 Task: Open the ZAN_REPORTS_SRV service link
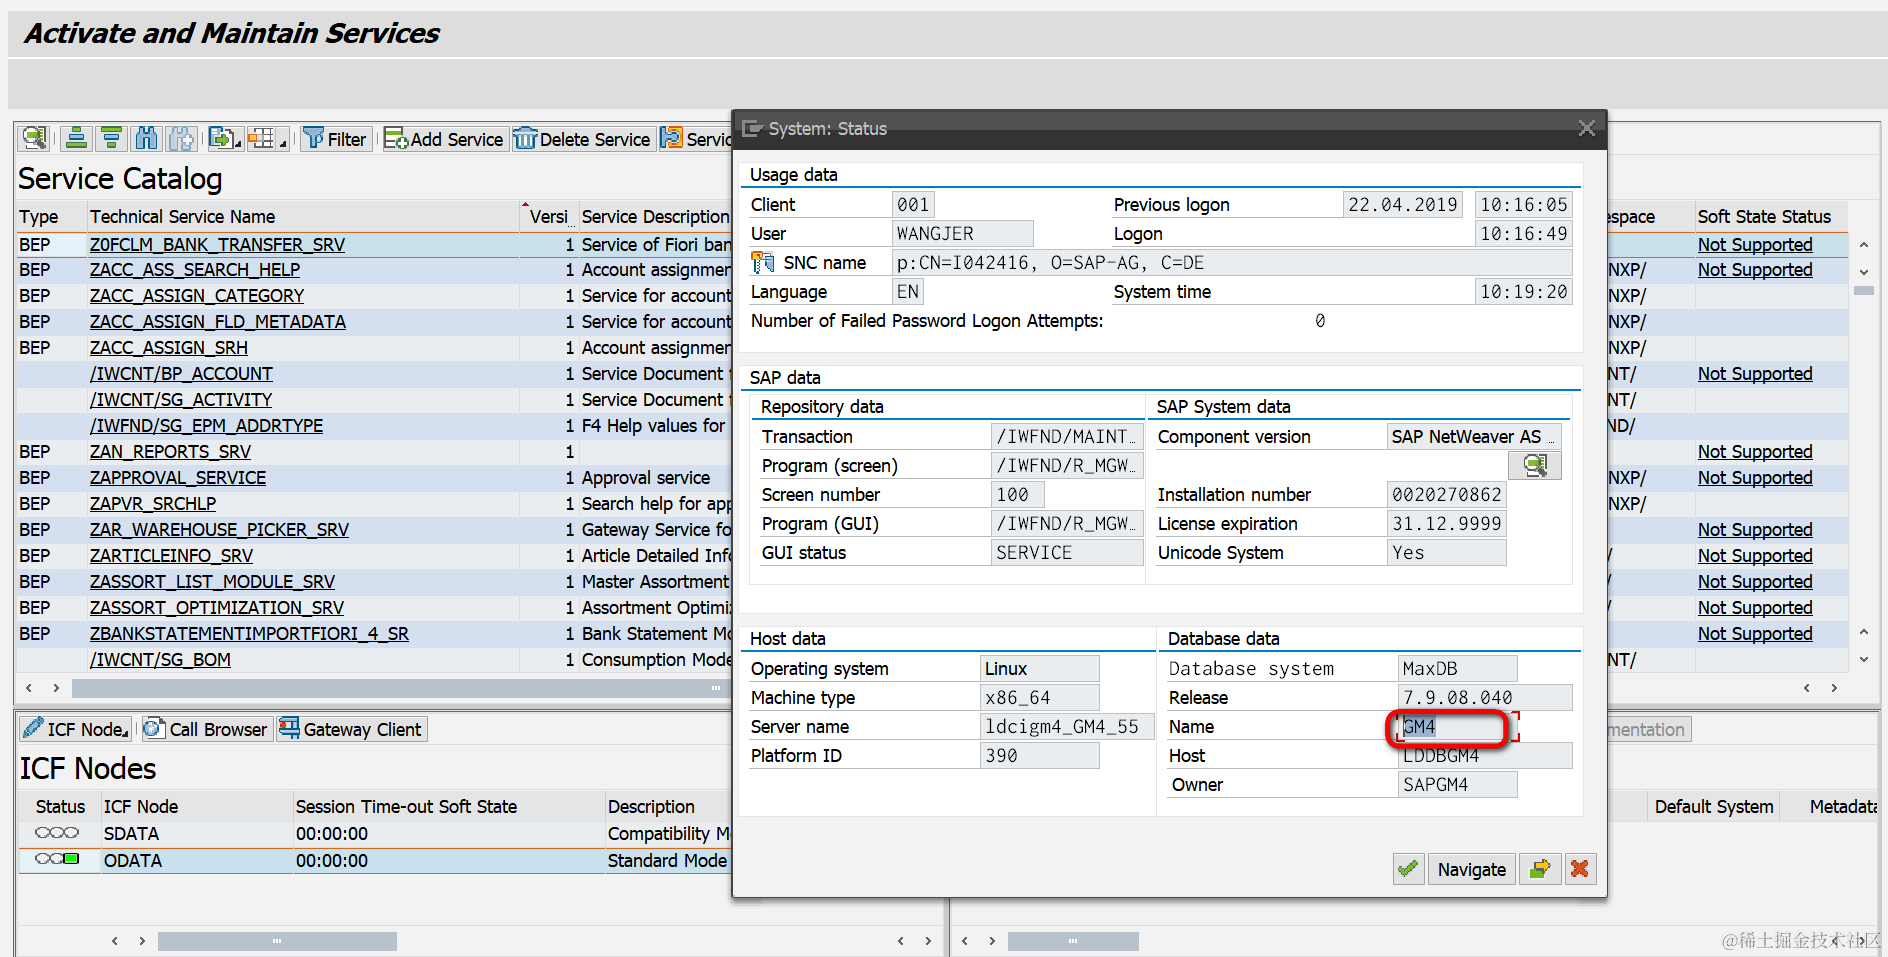pyautogui.click(x=170, y=452)
